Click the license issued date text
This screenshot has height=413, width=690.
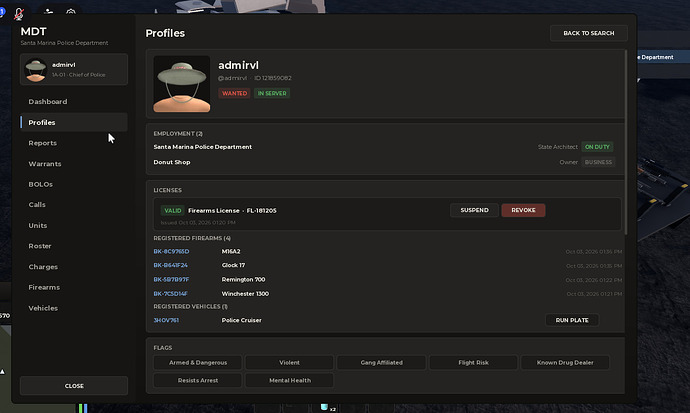pos(198,223)
